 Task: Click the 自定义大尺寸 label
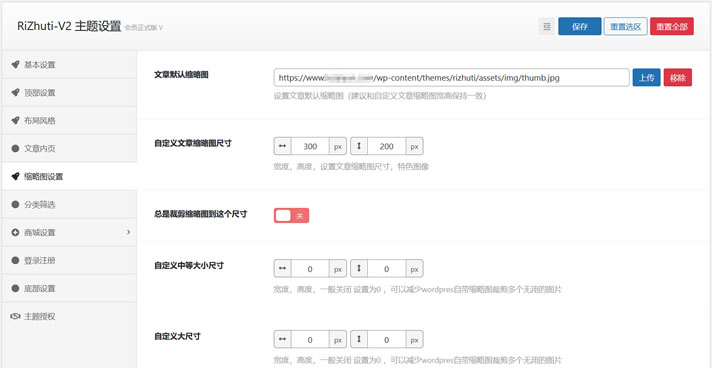pyautogui.click(x=178, y=336)
